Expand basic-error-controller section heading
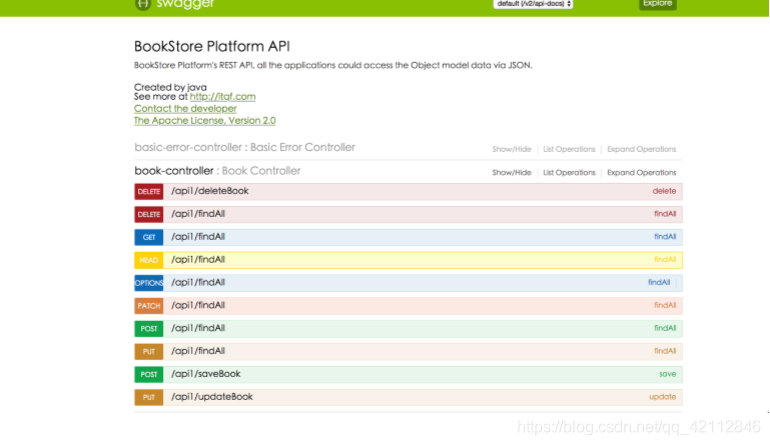 [x=245, y=147]
